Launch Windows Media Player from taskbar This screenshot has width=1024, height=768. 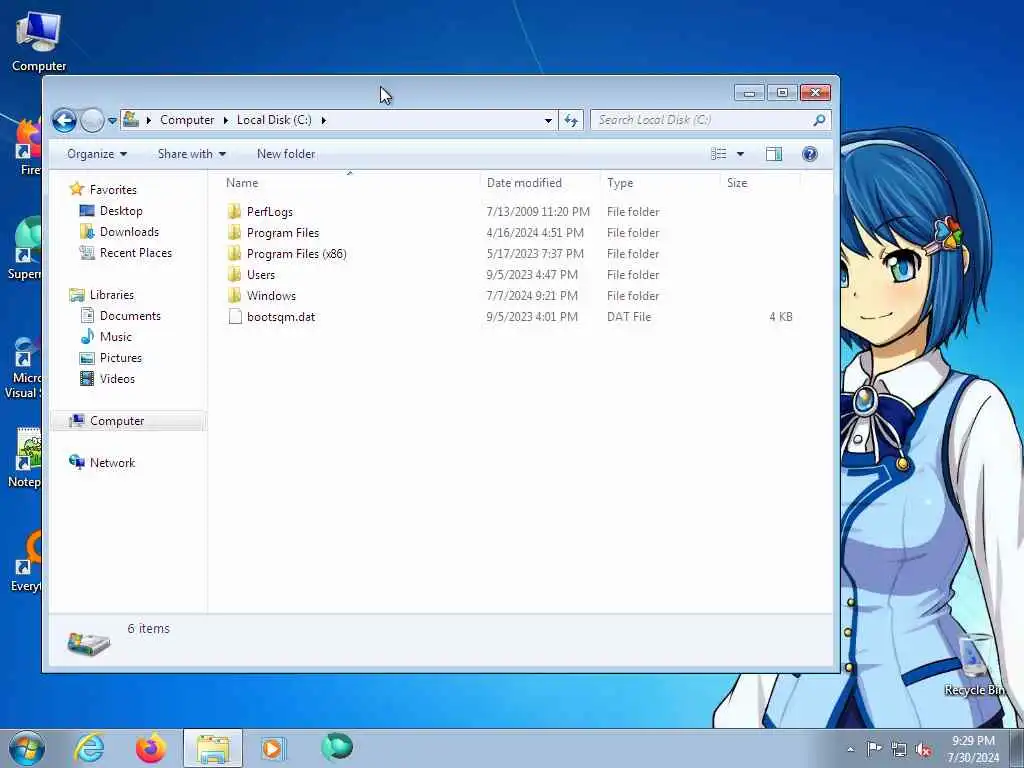click(272, 748)
